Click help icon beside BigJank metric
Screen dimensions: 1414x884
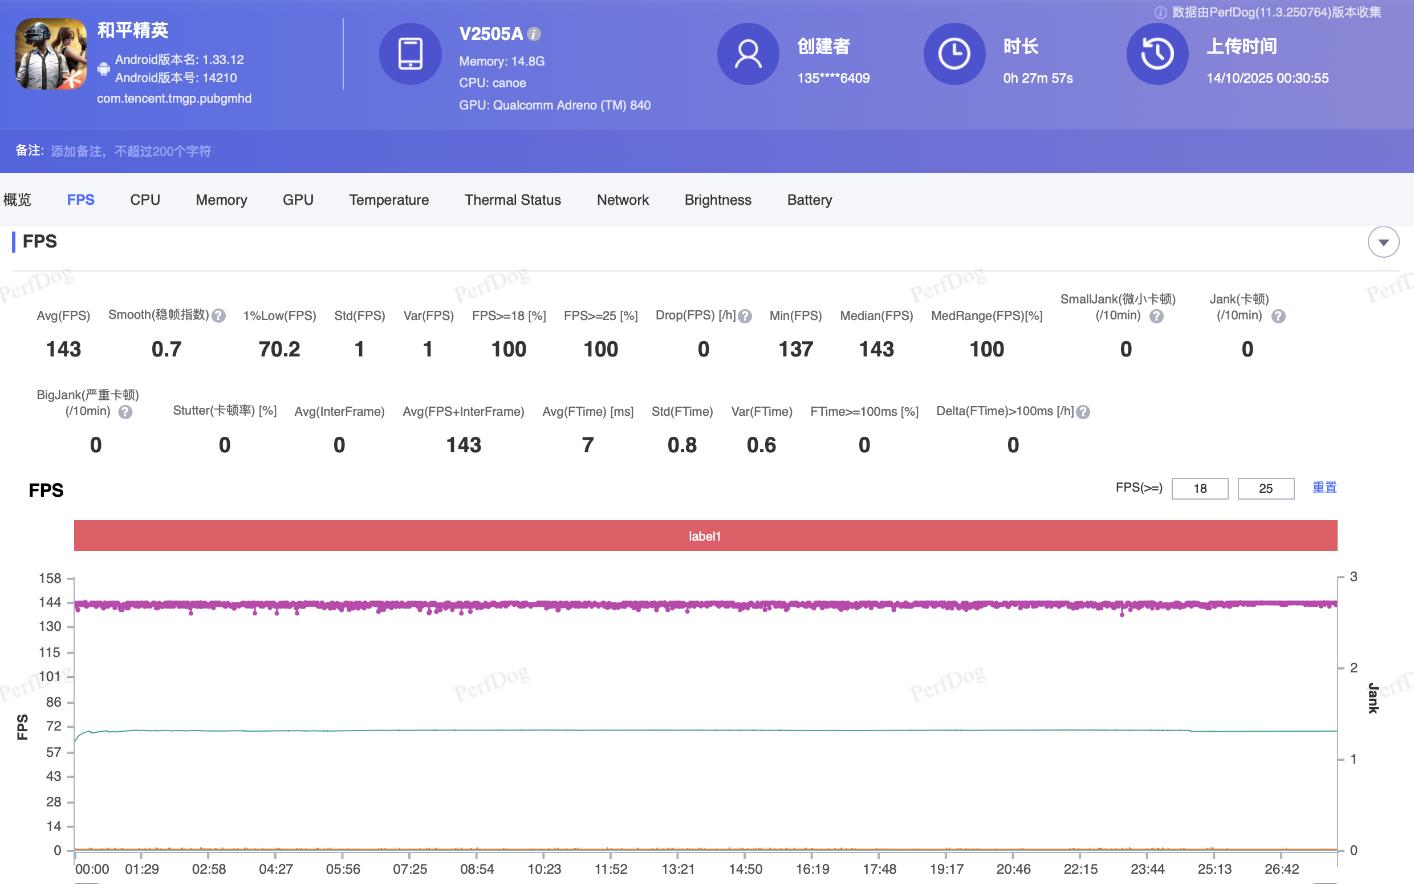[x=125, y=412]
